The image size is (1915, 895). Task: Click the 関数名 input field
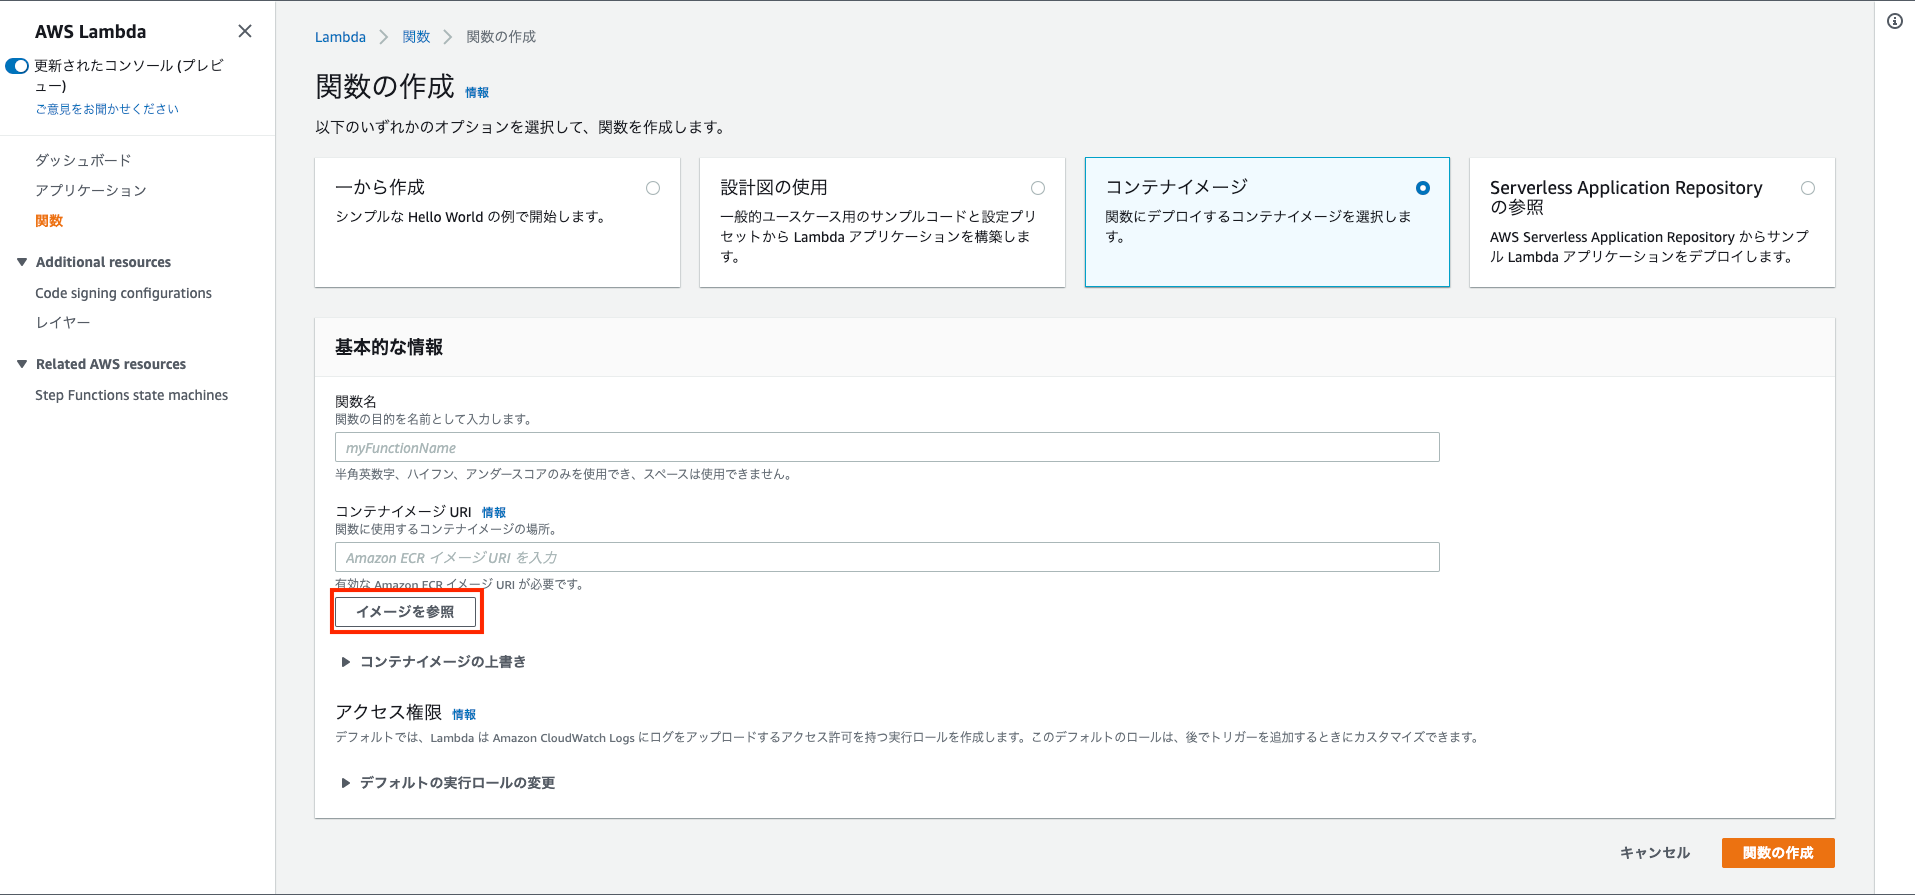tap(887, 447)
